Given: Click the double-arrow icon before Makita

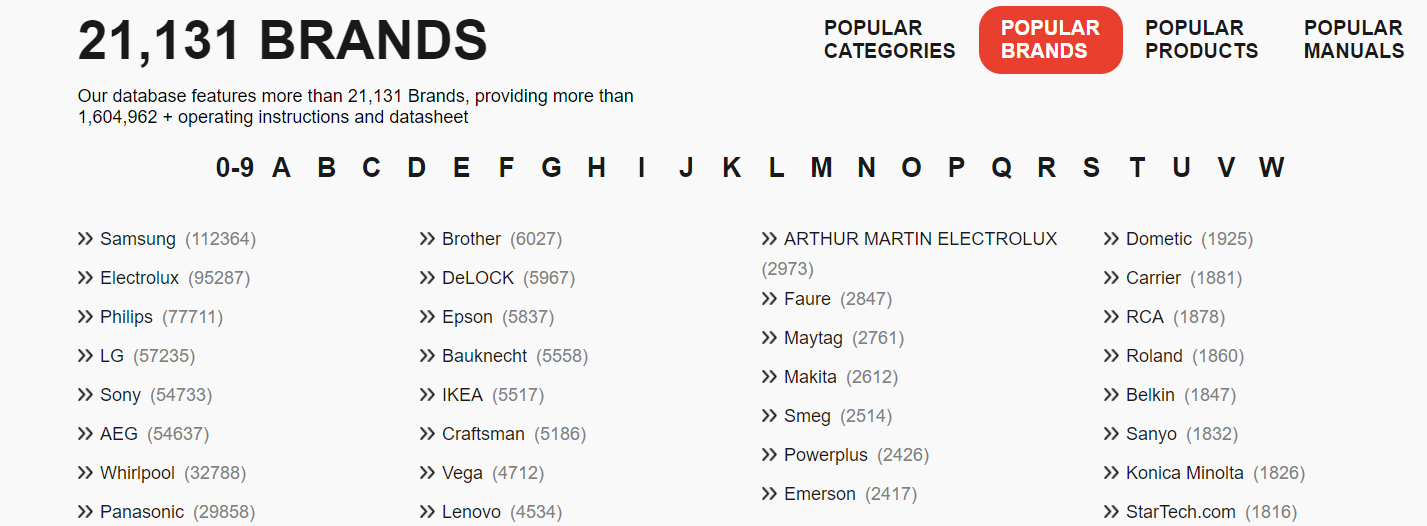Looking at the screenshot, I should (769, 377).
